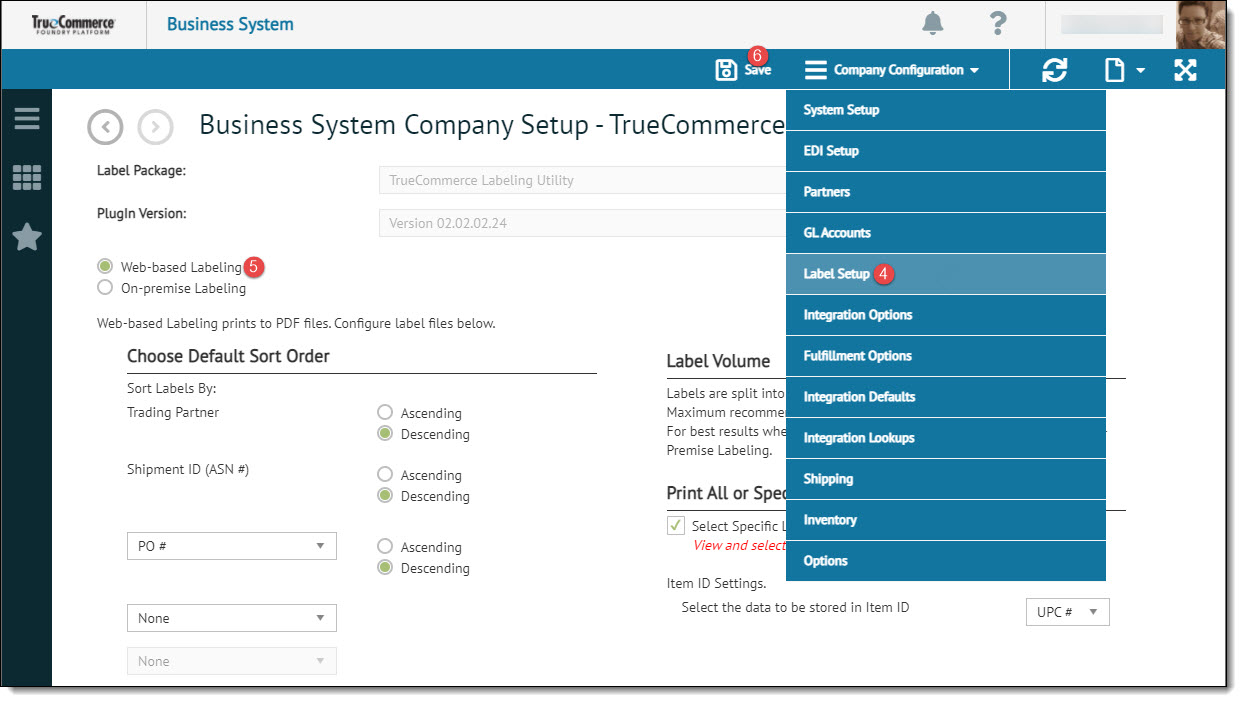Open the sidebar hamburger menu
This screenshot has height=702, width=1242.
[26, 119]
